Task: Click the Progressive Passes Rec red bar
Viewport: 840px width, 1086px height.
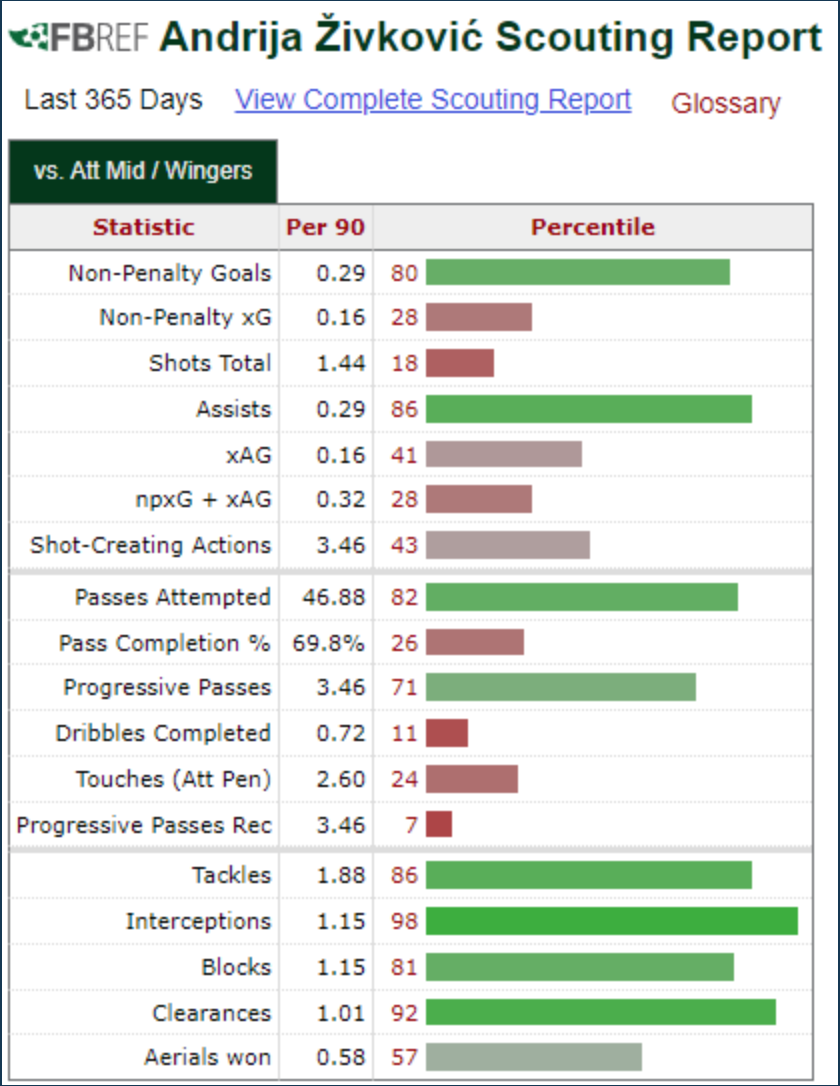Action: [x=439, y=824]
